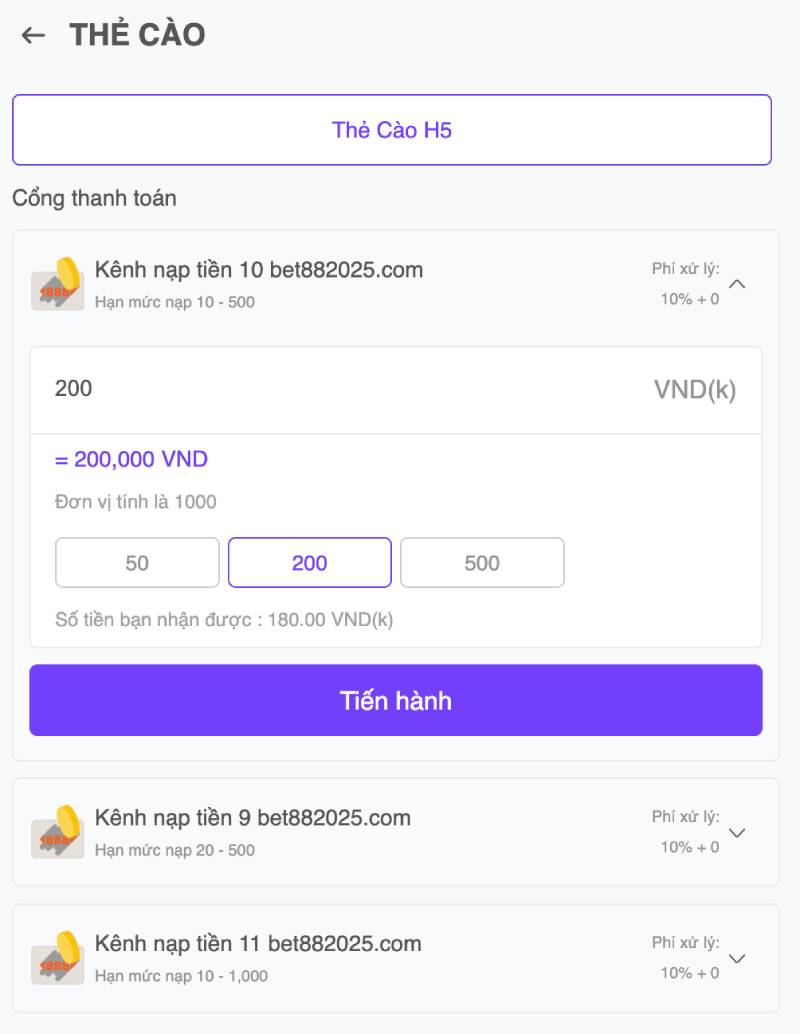Click the Kênh nạp tiền 9 channel title
This screenshot has width=800, height=1034.
click(253, 818)
